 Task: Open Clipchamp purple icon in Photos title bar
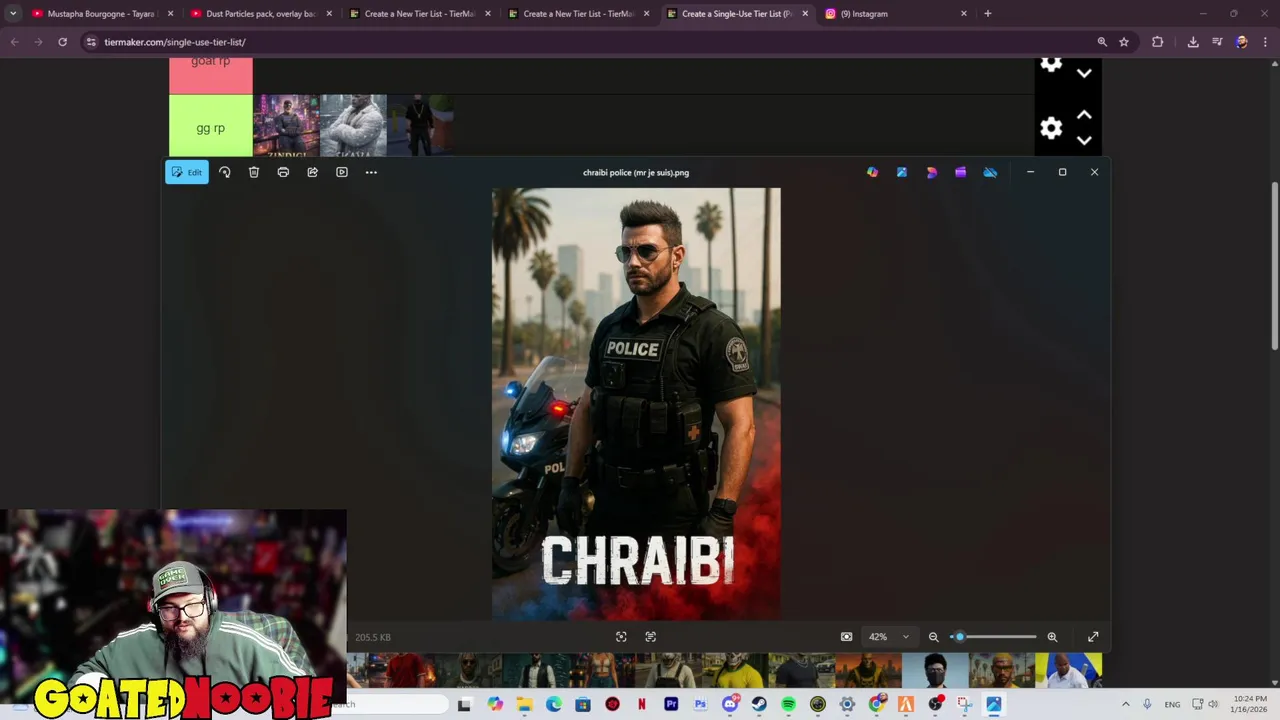pos(961,172)
